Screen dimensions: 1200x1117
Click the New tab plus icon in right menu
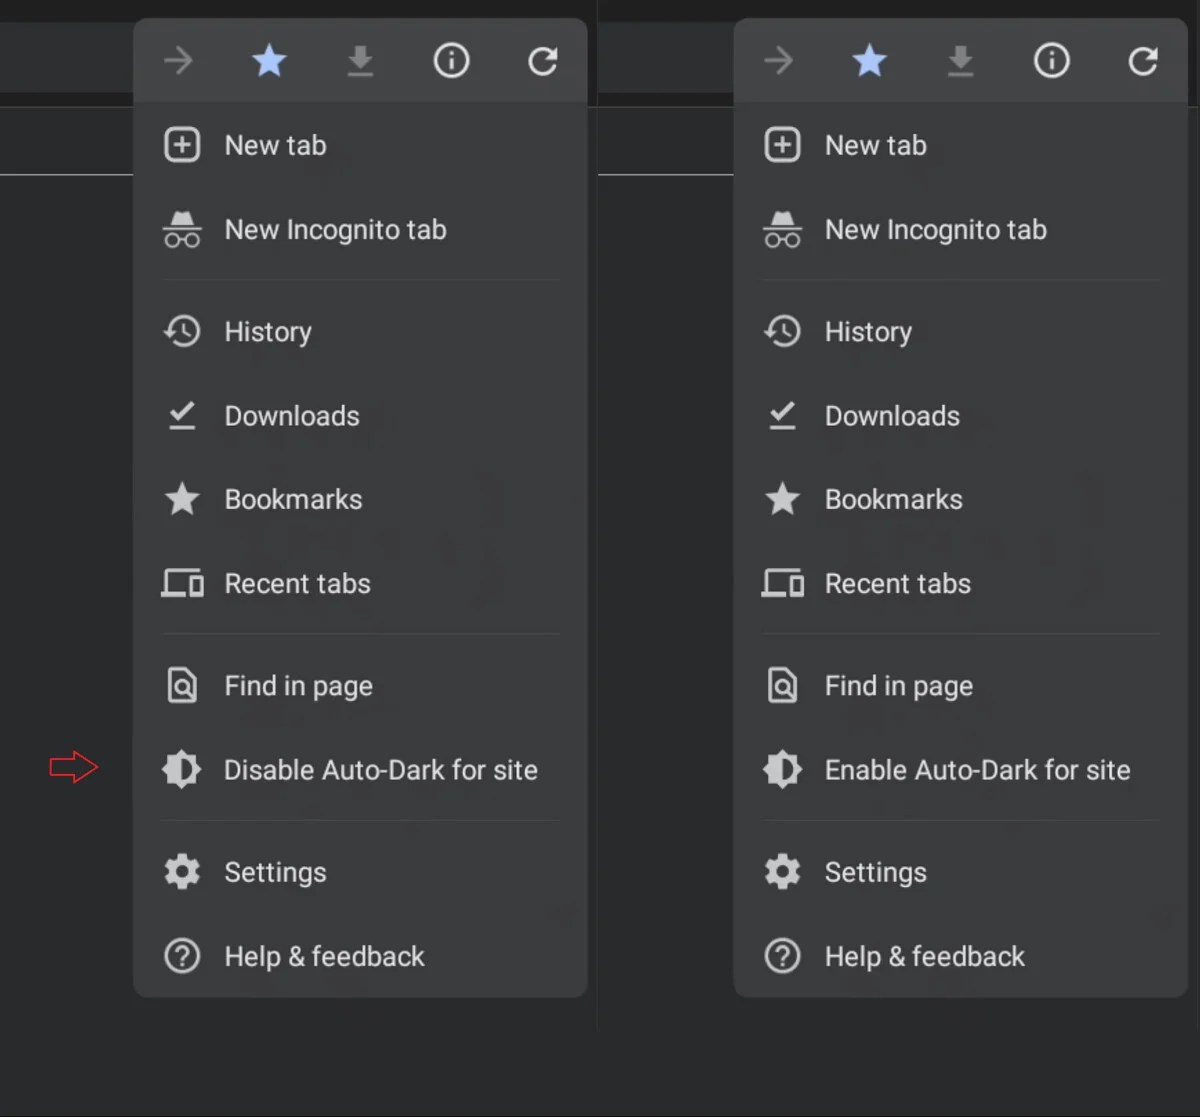[782, 145]
